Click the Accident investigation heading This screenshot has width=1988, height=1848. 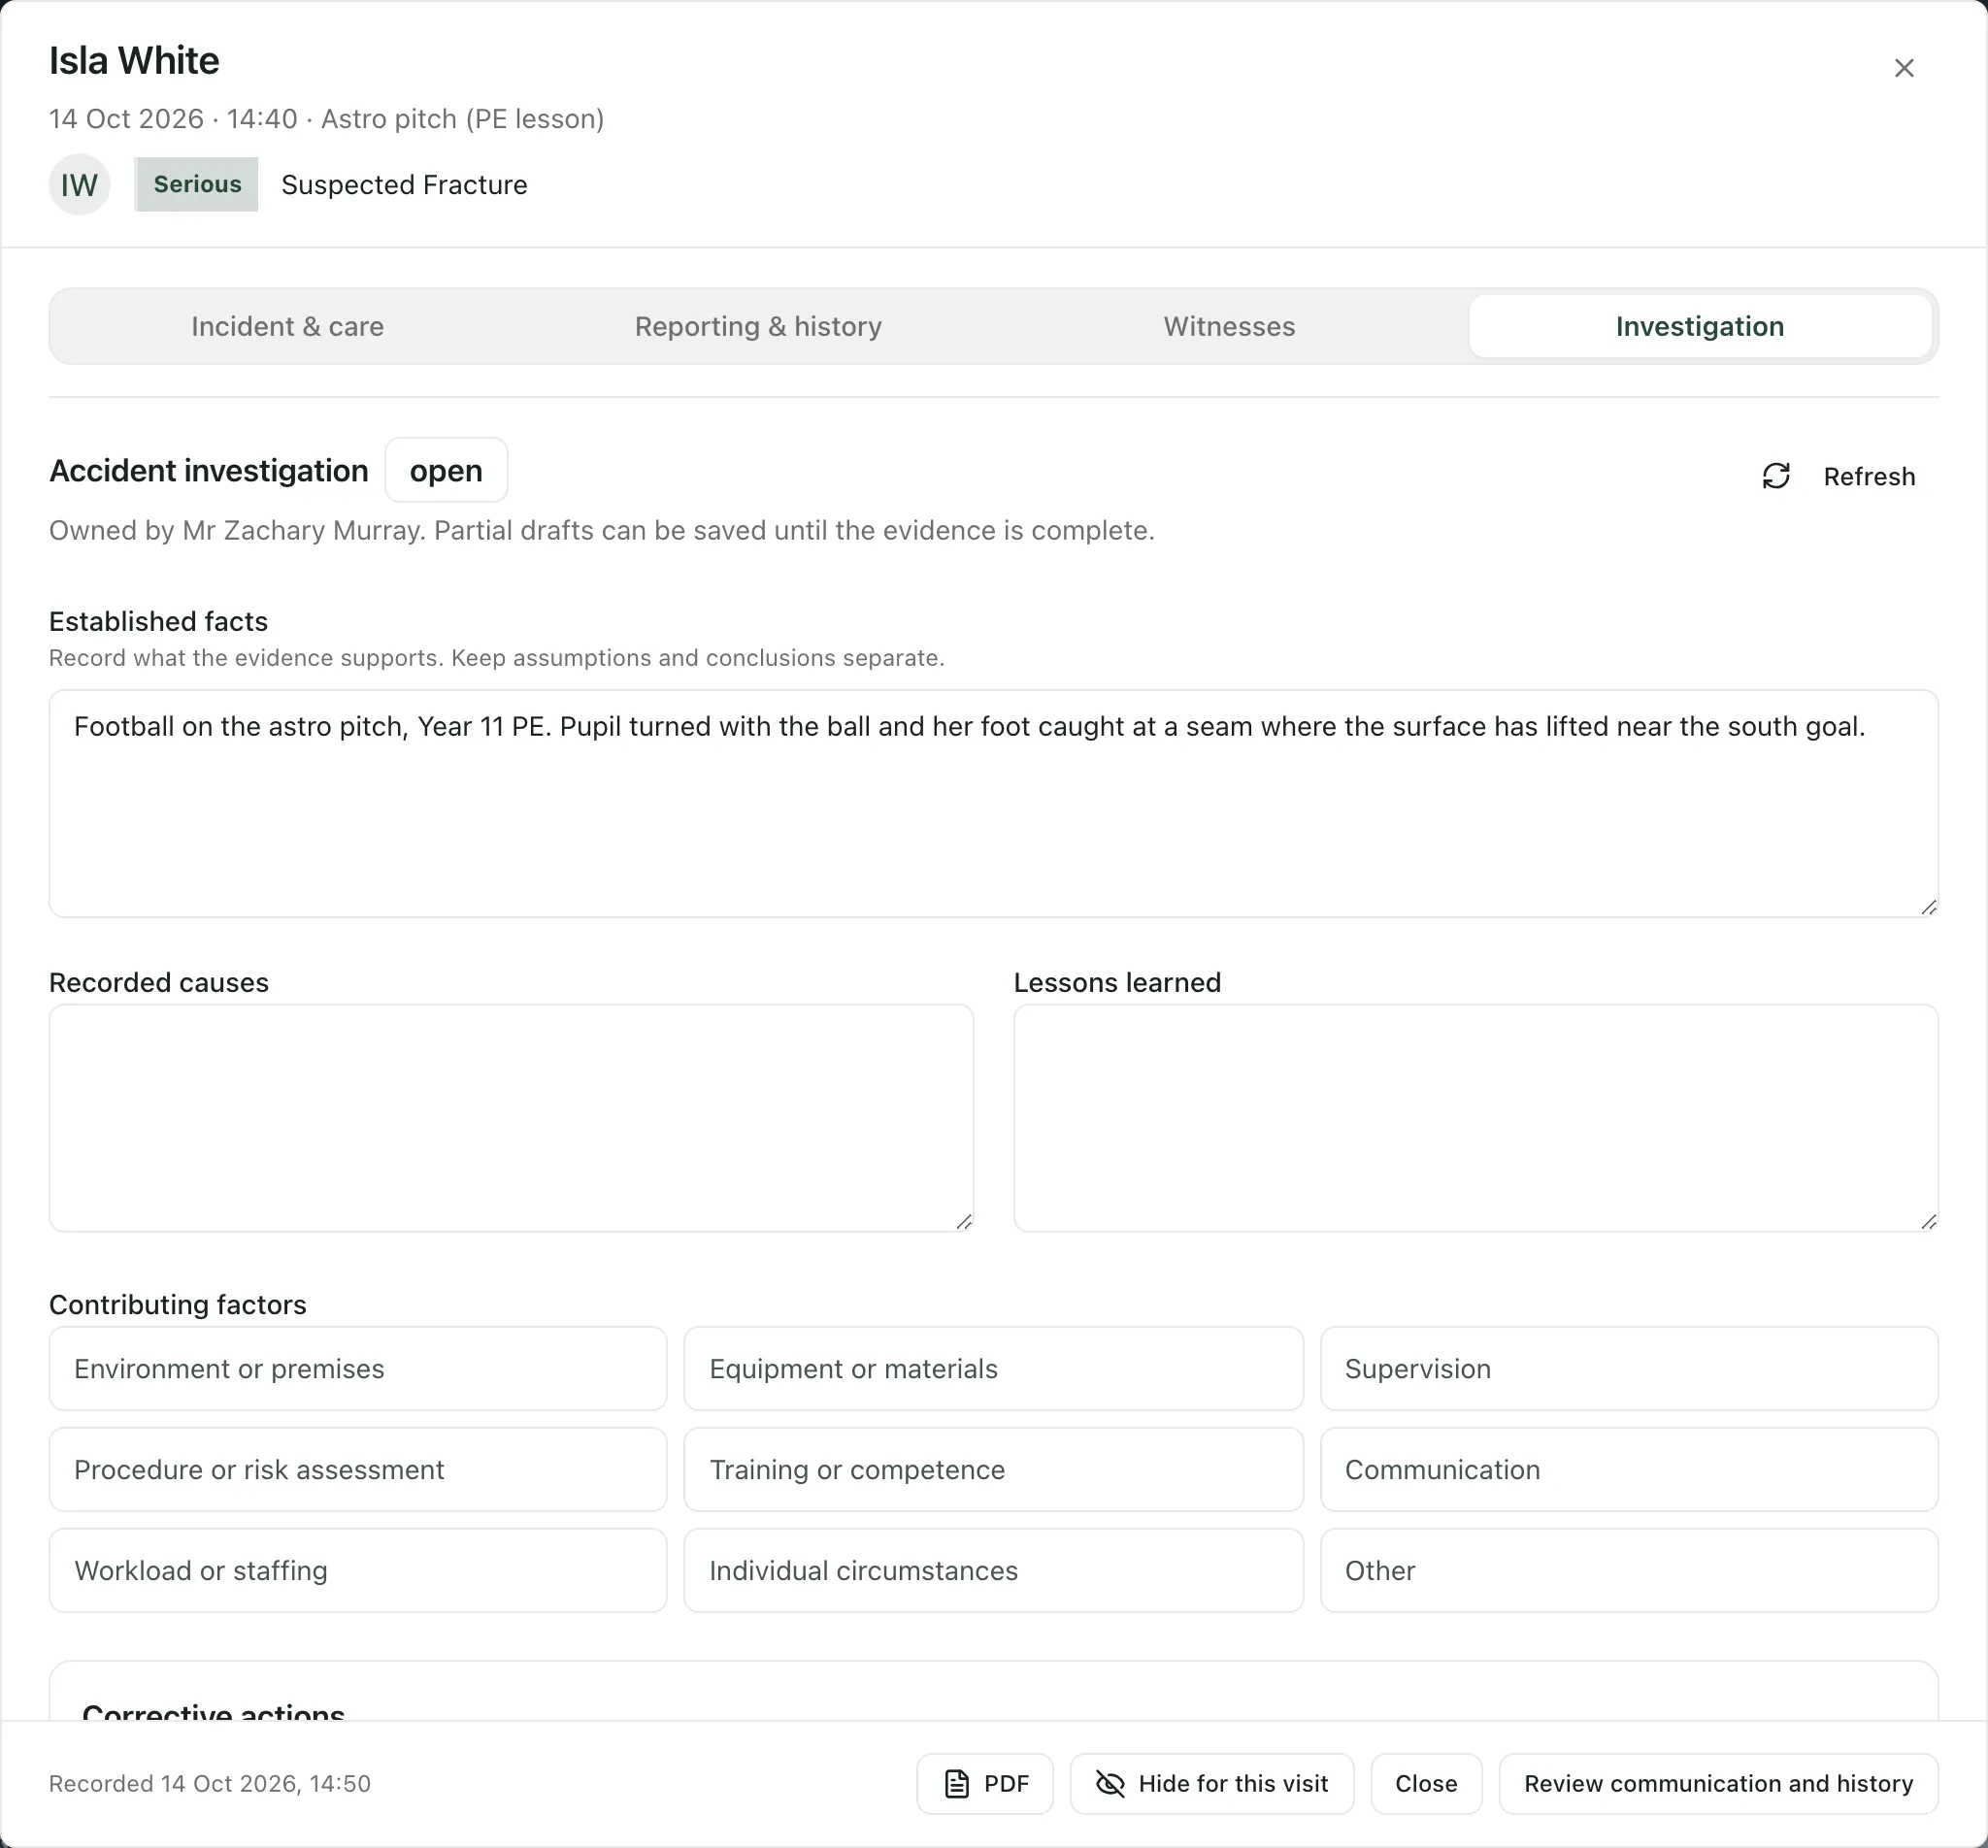coord(209,471)
